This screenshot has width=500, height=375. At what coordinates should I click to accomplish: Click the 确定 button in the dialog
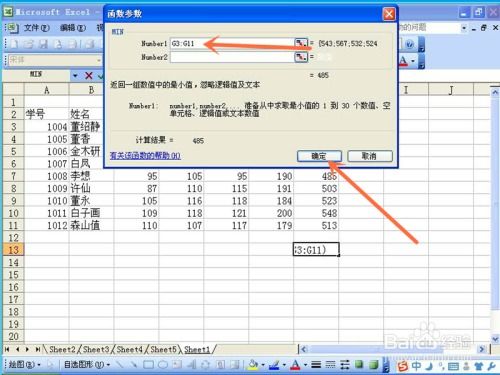tap(319, 156)
